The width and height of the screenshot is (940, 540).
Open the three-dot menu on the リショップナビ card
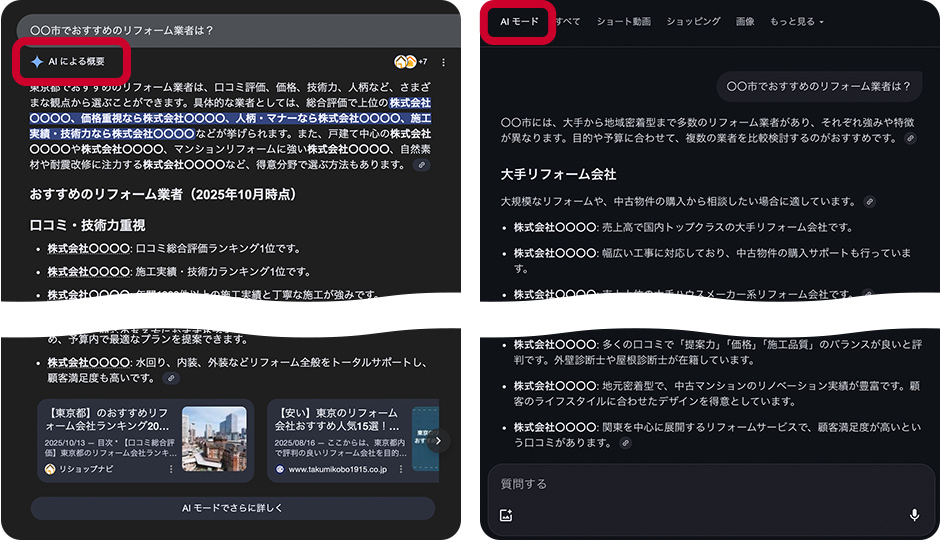pos(170,469)
